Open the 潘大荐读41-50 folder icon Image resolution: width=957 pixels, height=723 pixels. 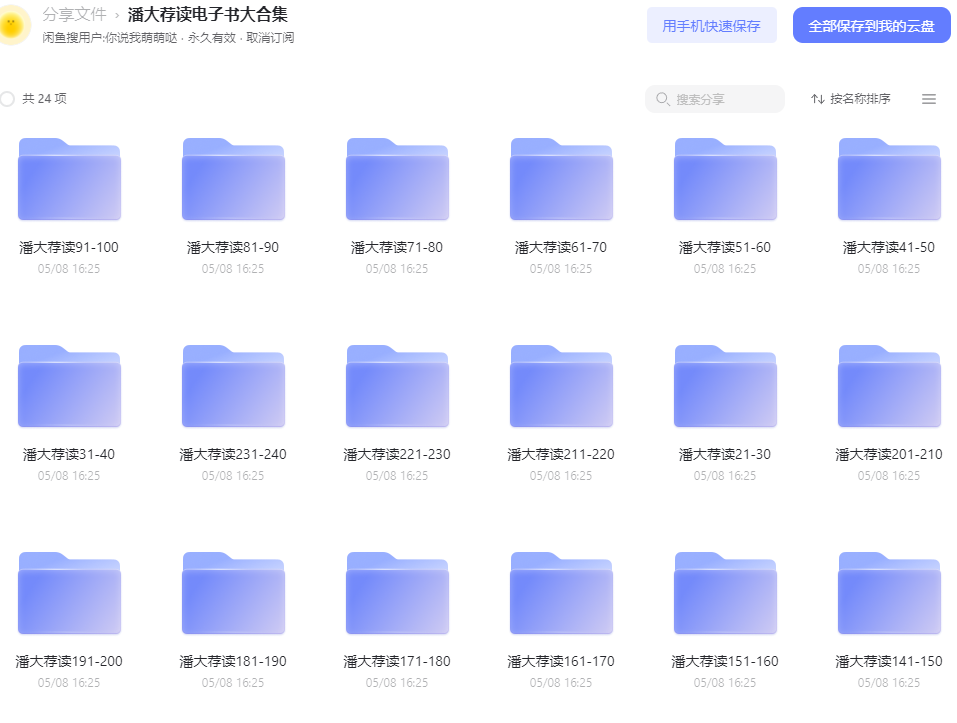click(889, 179)
